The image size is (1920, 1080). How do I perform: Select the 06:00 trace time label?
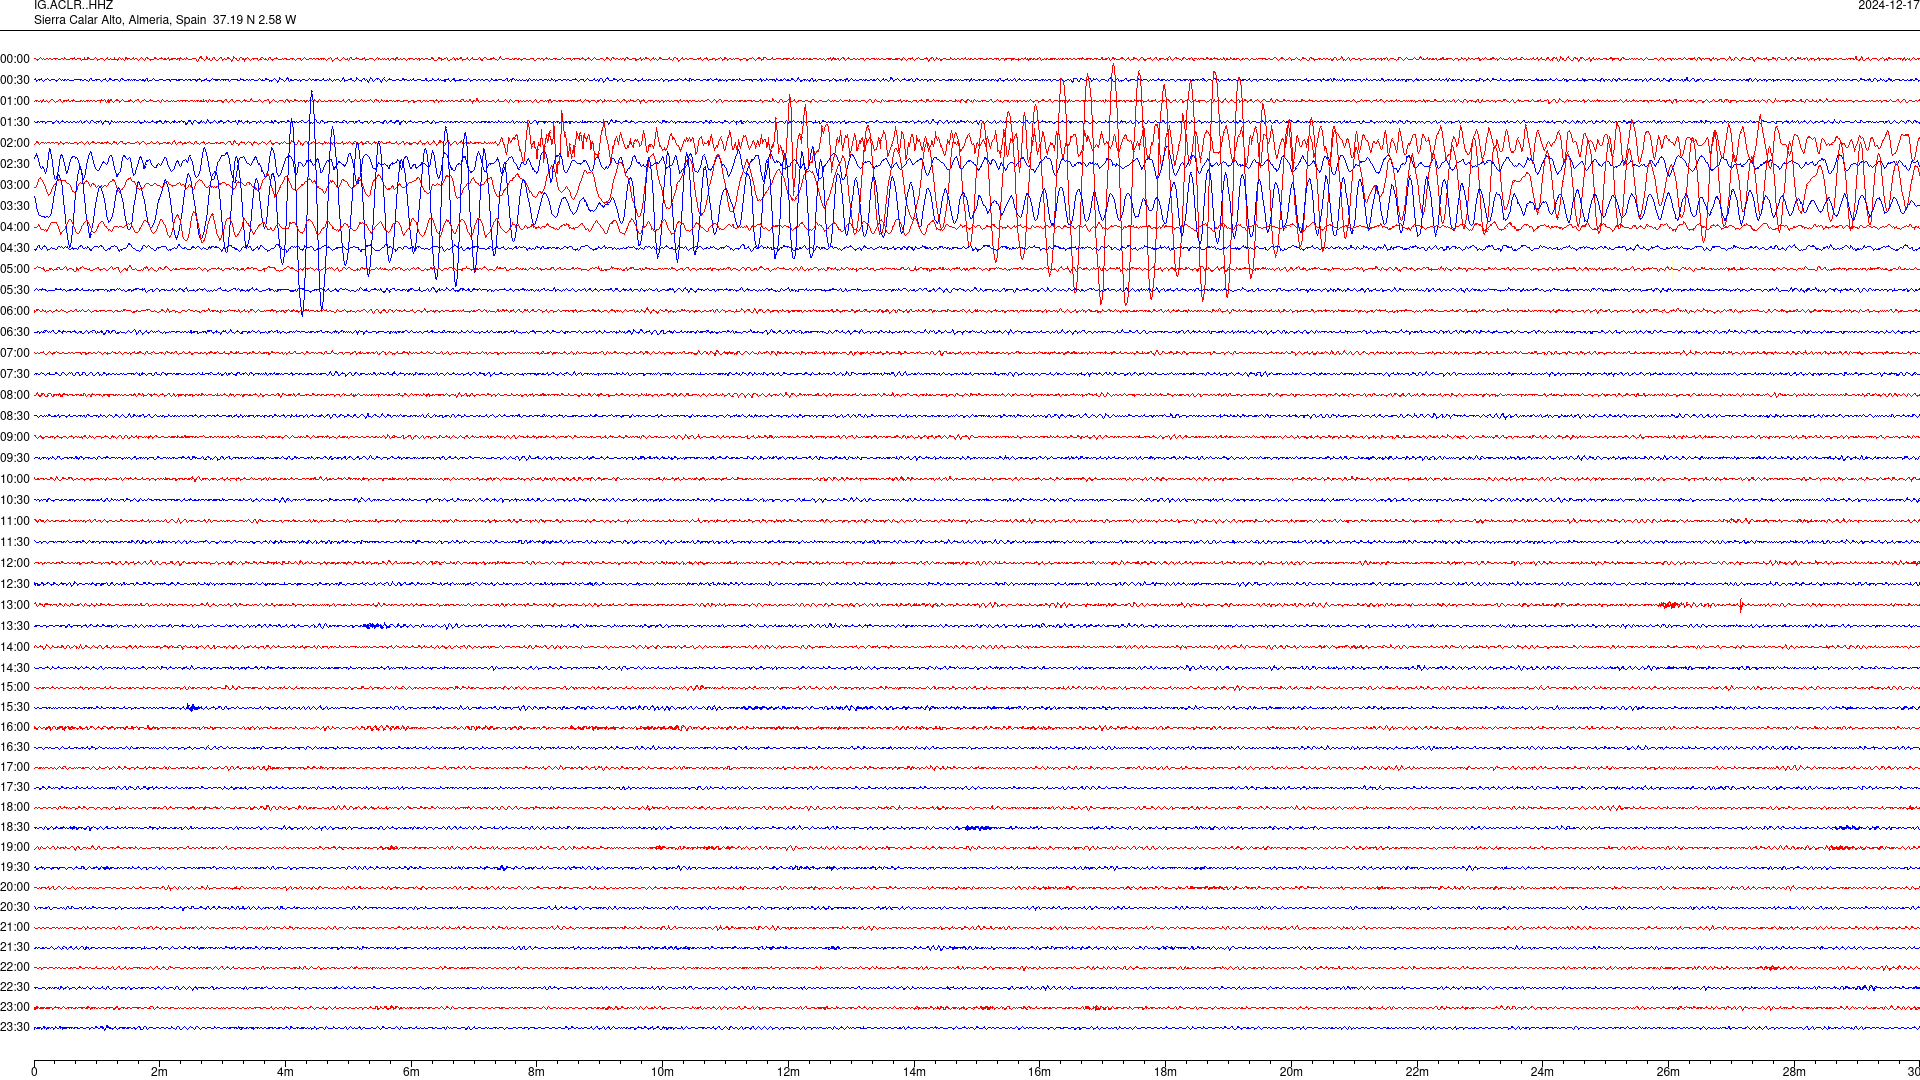point(15,311)
